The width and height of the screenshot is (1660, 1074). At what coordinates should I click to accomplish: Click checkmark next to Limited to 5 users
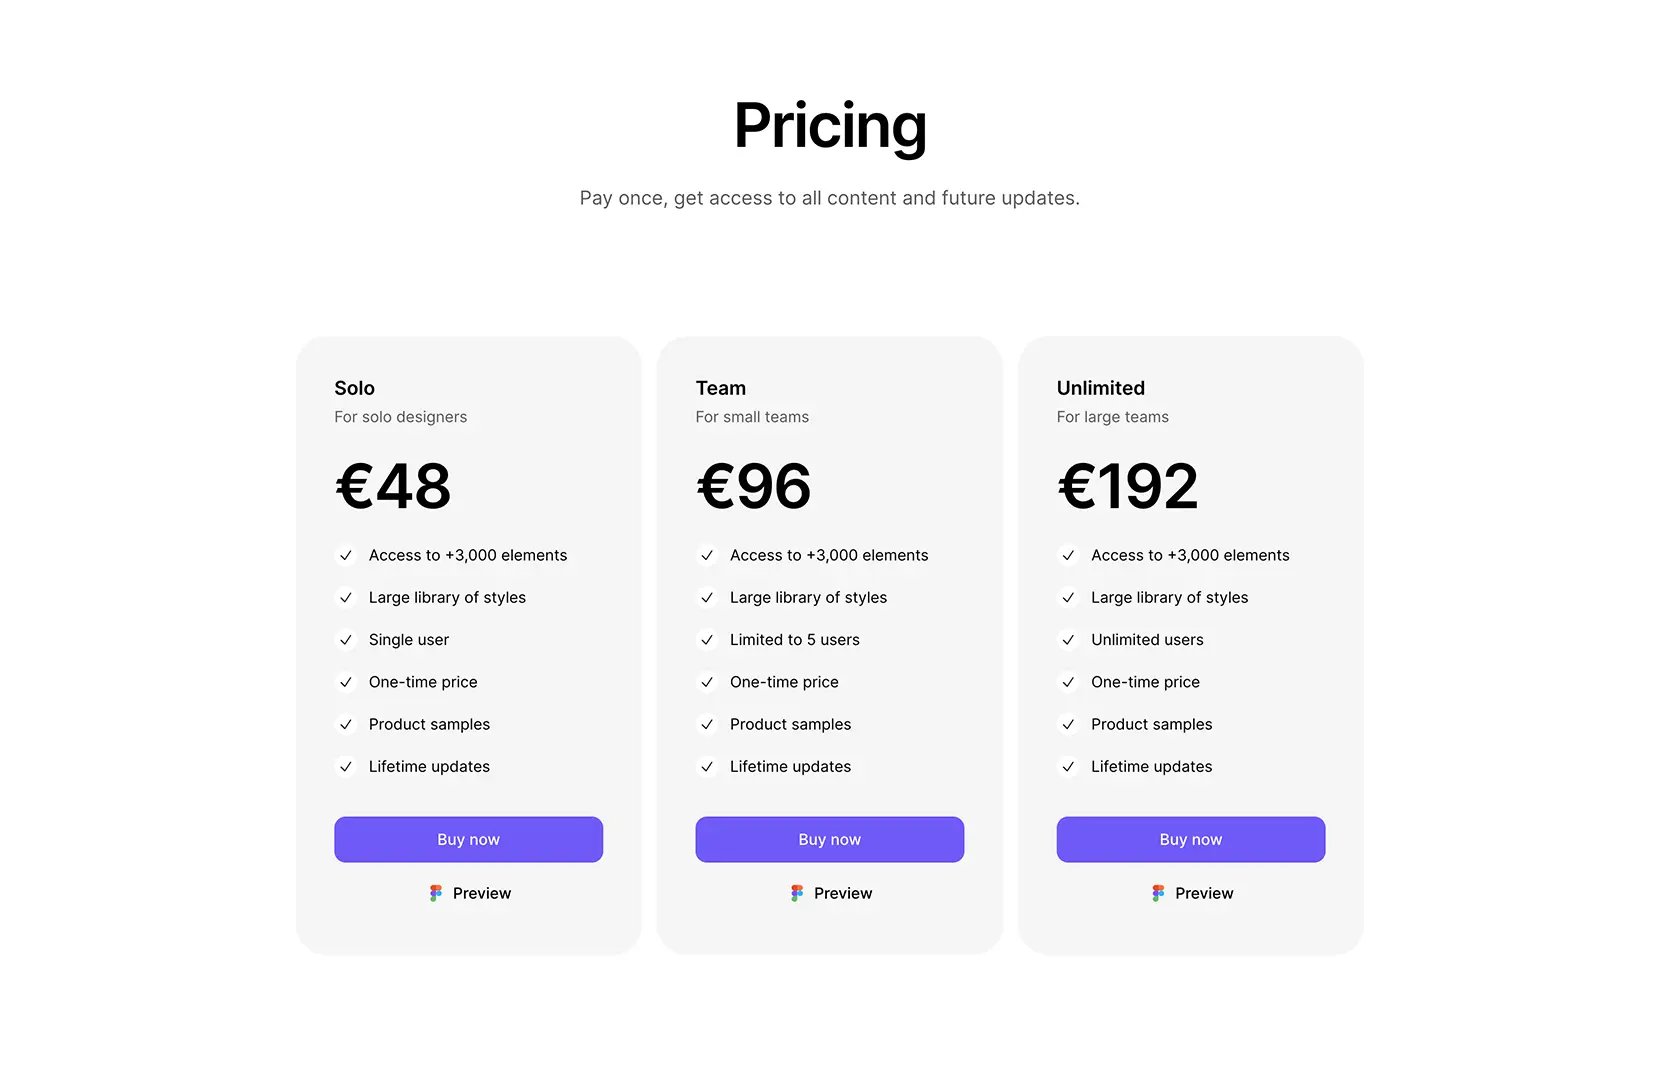pos(707,640)
